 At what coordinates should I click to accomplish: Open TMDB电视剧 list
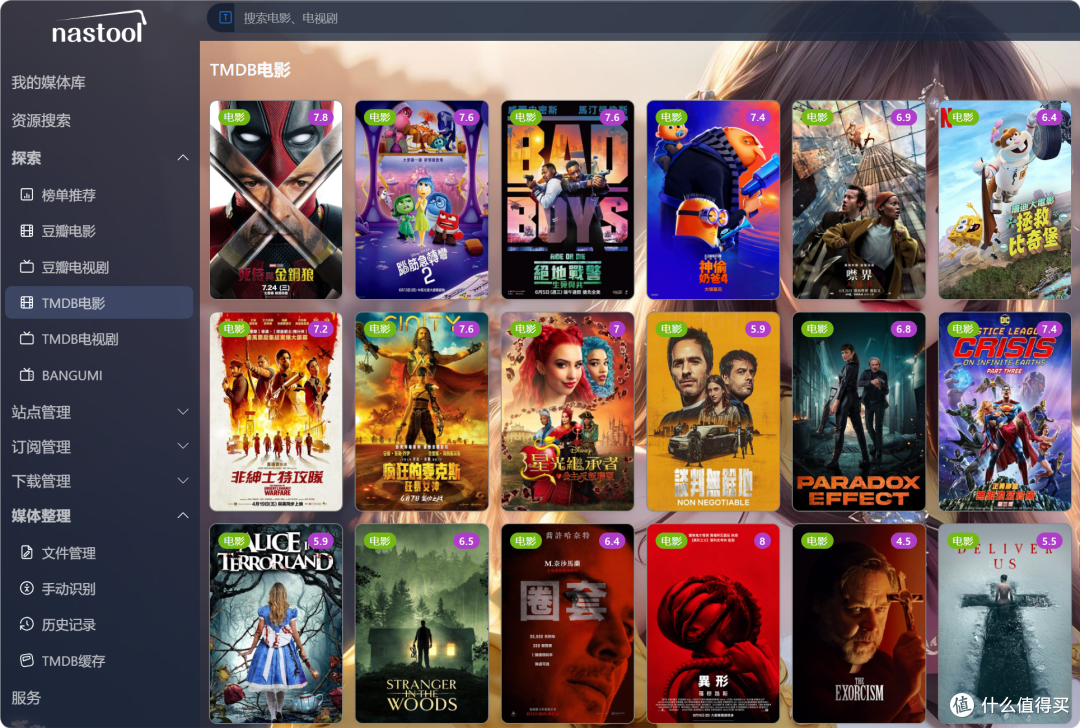coord(80,339)
